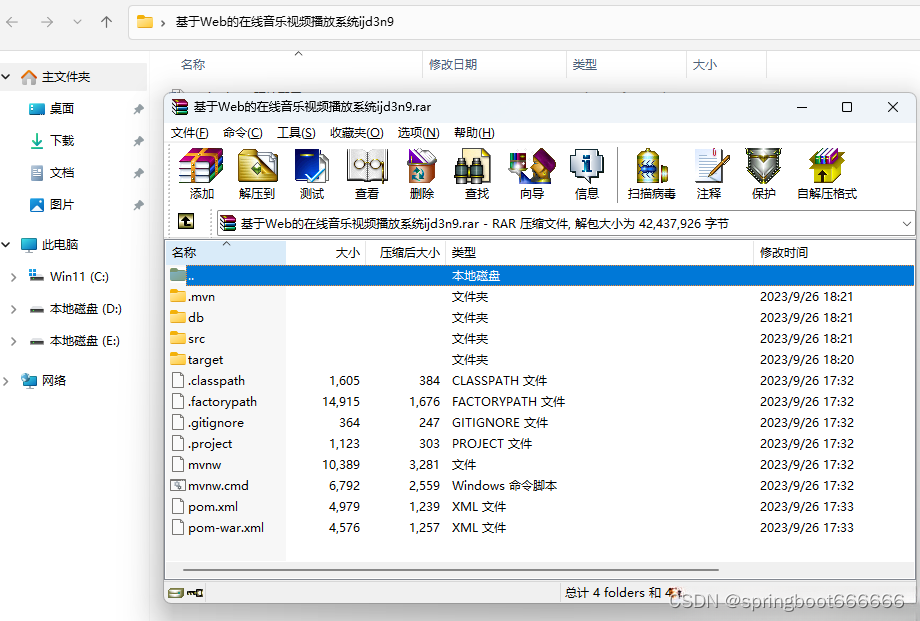Click the Explorer address bar path
Viewport: 920px width, 621px height.
tap(285, 22)
